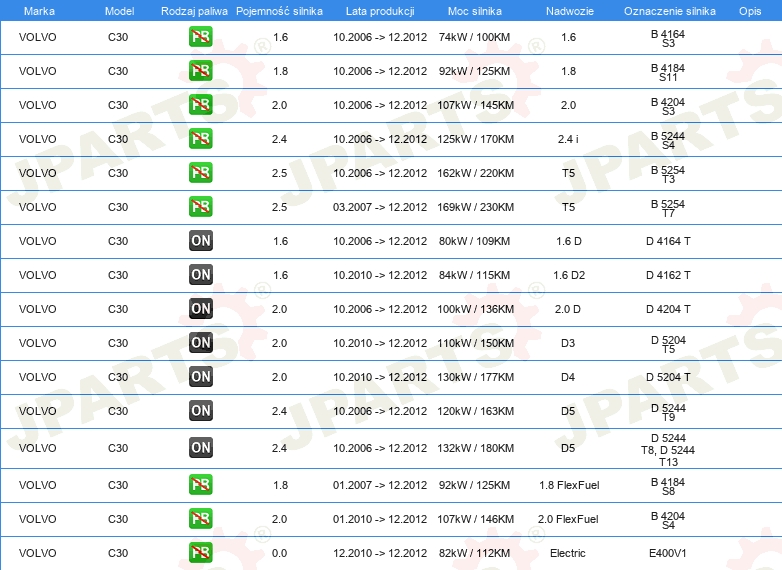Click the petrol icon in the 2.4 i row
Screen dimensions: 782x570
coord(200,139)
